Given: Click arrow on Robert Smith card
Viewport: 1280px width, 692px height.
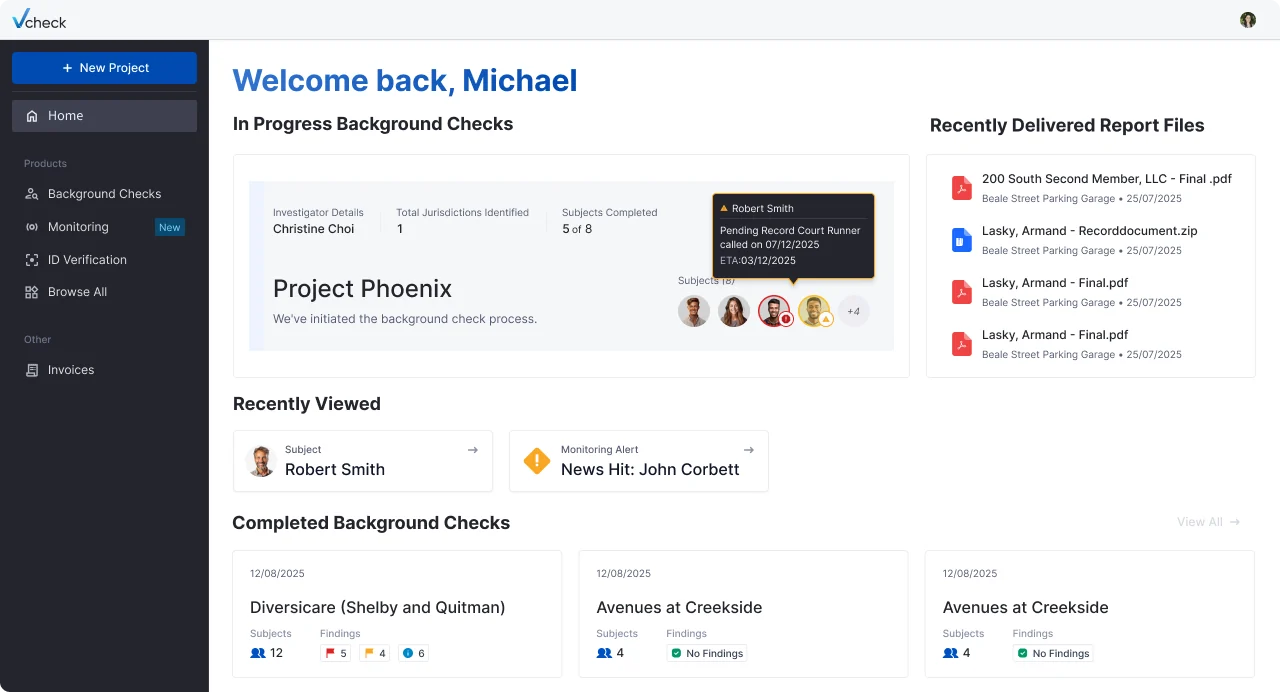Looking at the screenshot, I should pos(473,450).
